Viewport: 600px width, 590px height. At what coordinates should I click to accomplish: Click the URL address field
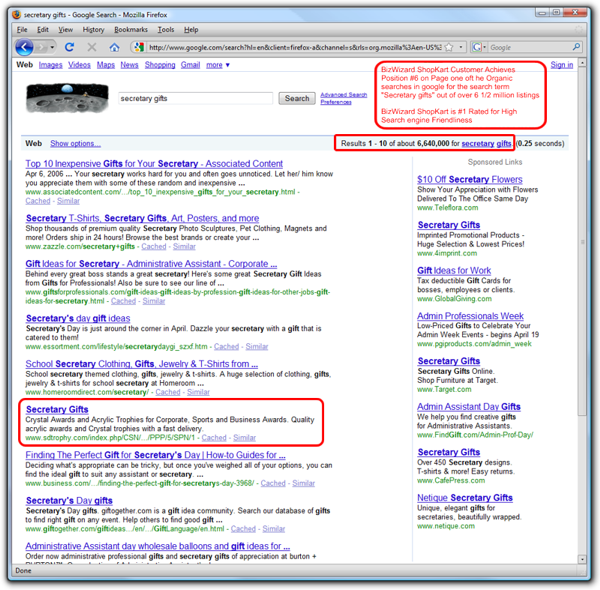tap(295, 47)
